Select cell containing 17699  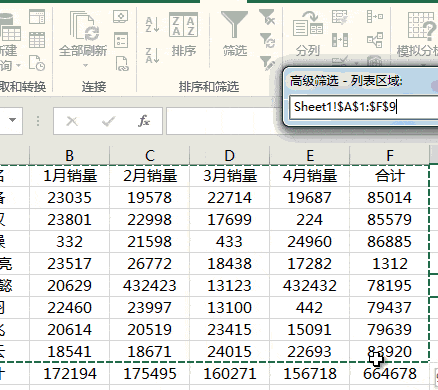click(229, 220)
